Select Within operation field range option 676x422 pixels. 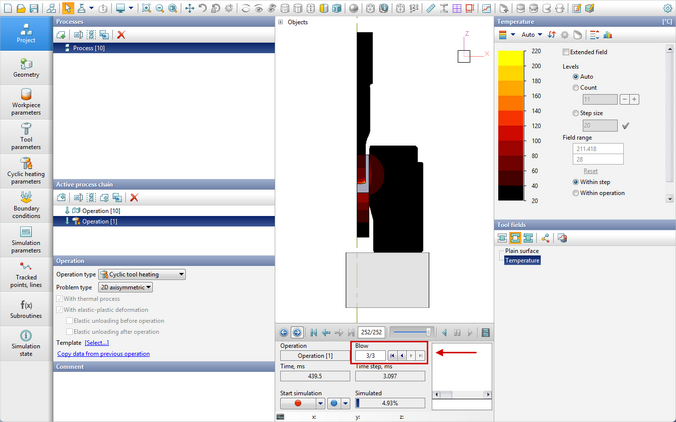pos(576,193)
